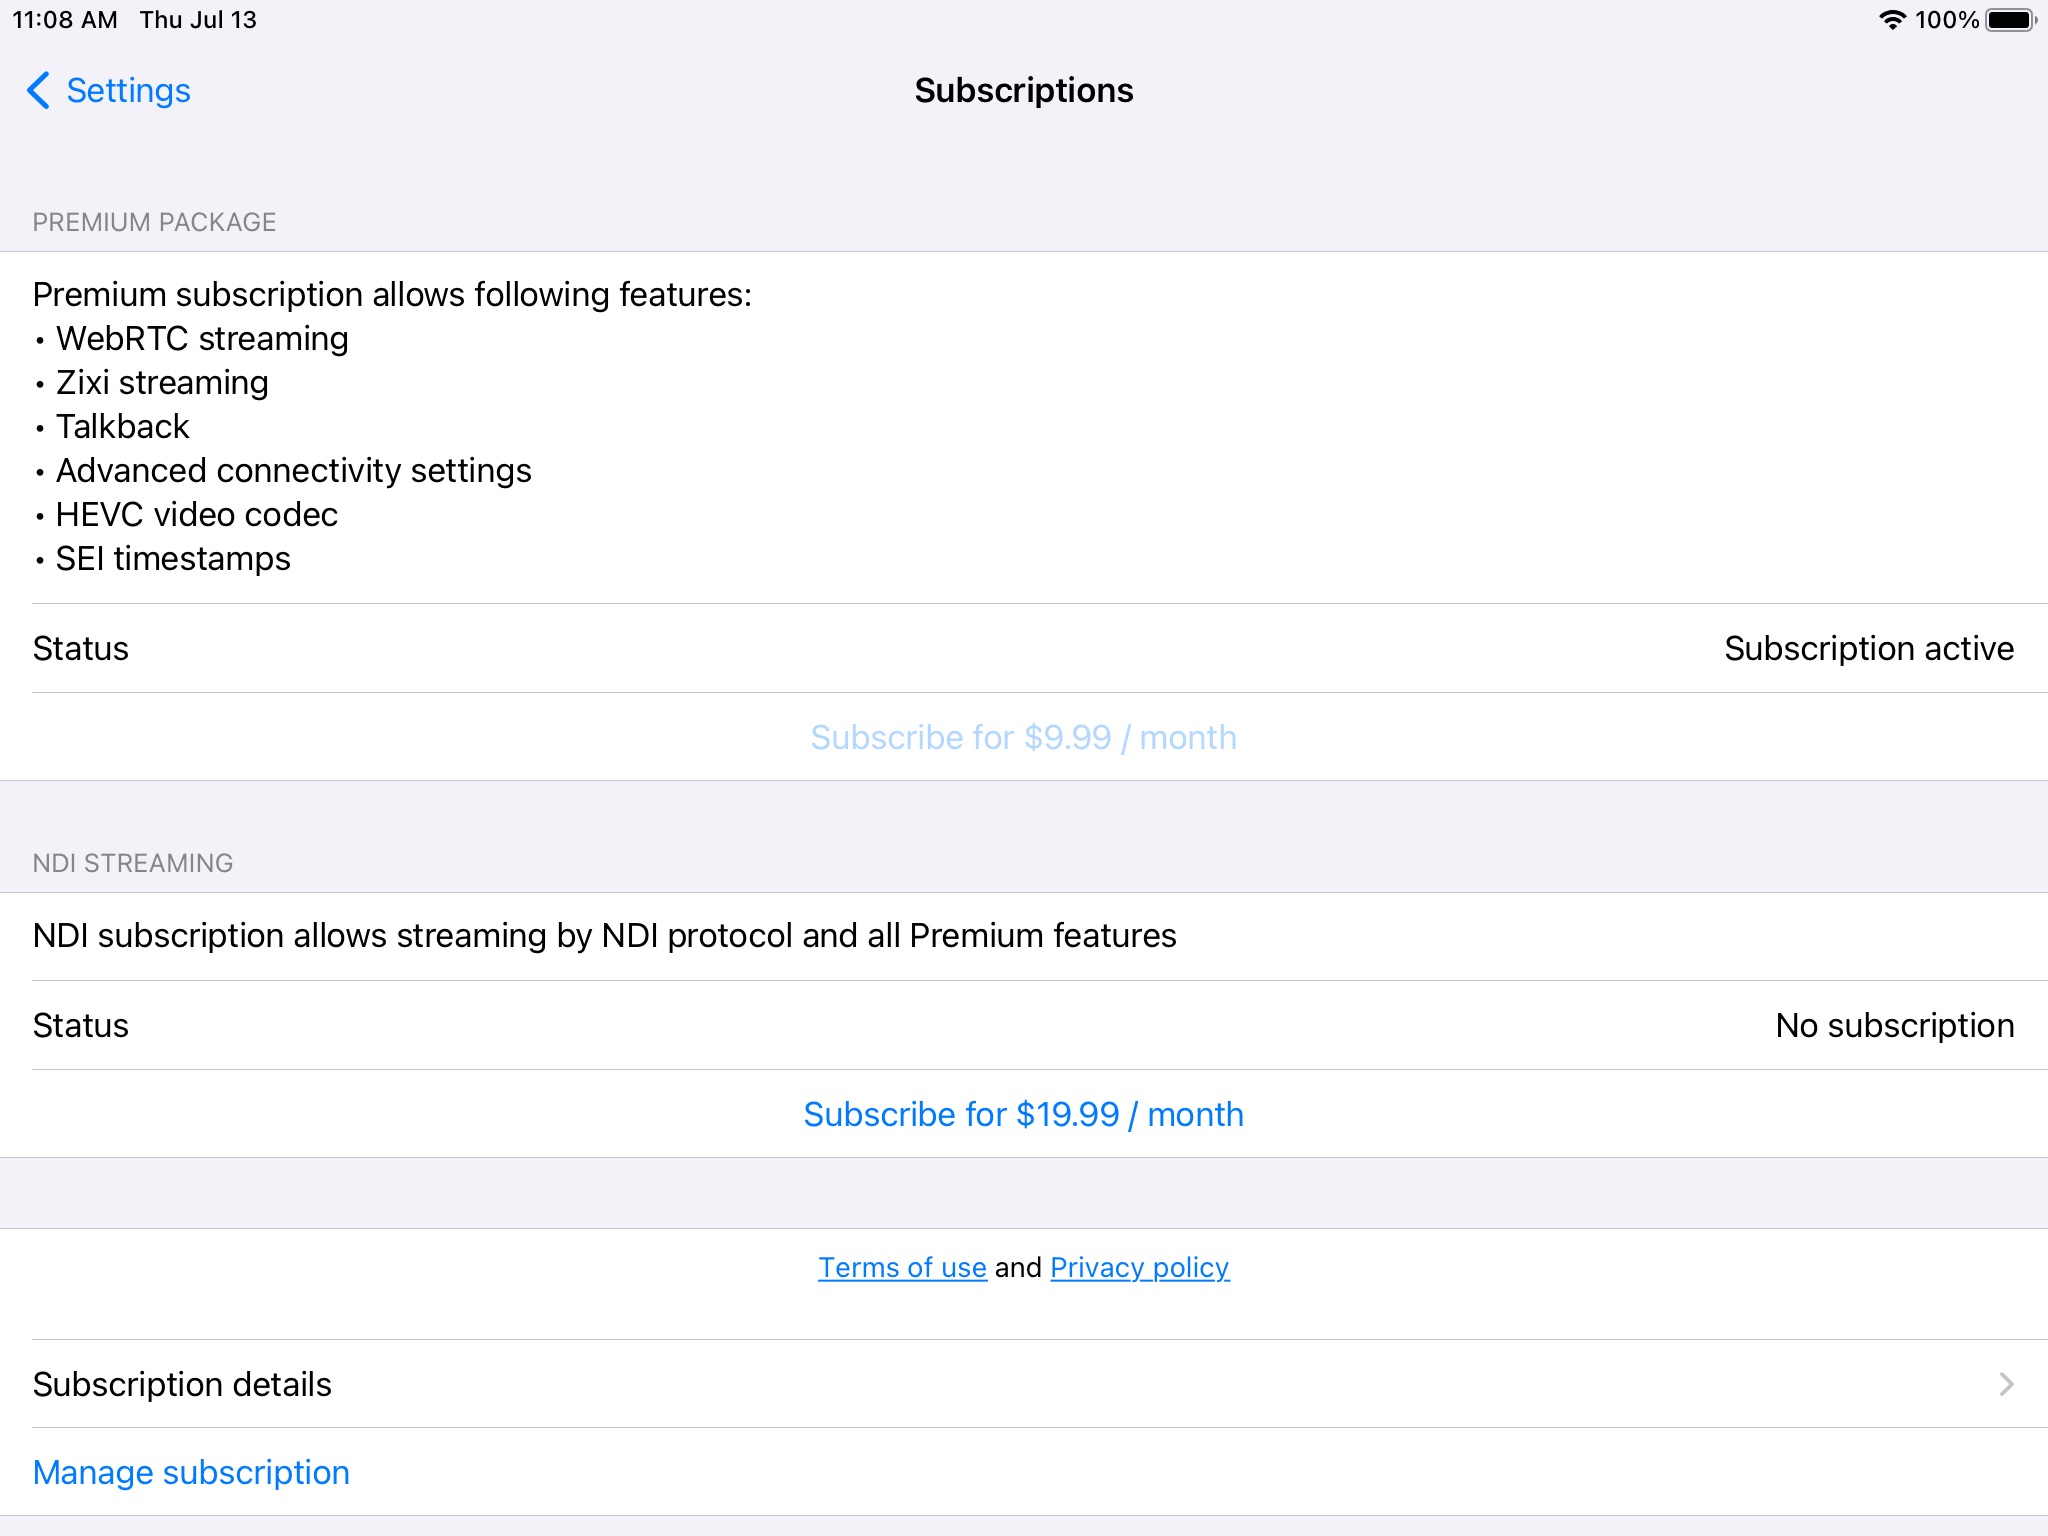The width and height of the screenshot is (2048, 1536).
Task: Open the Privacy policy link
Action: 1140,1267
